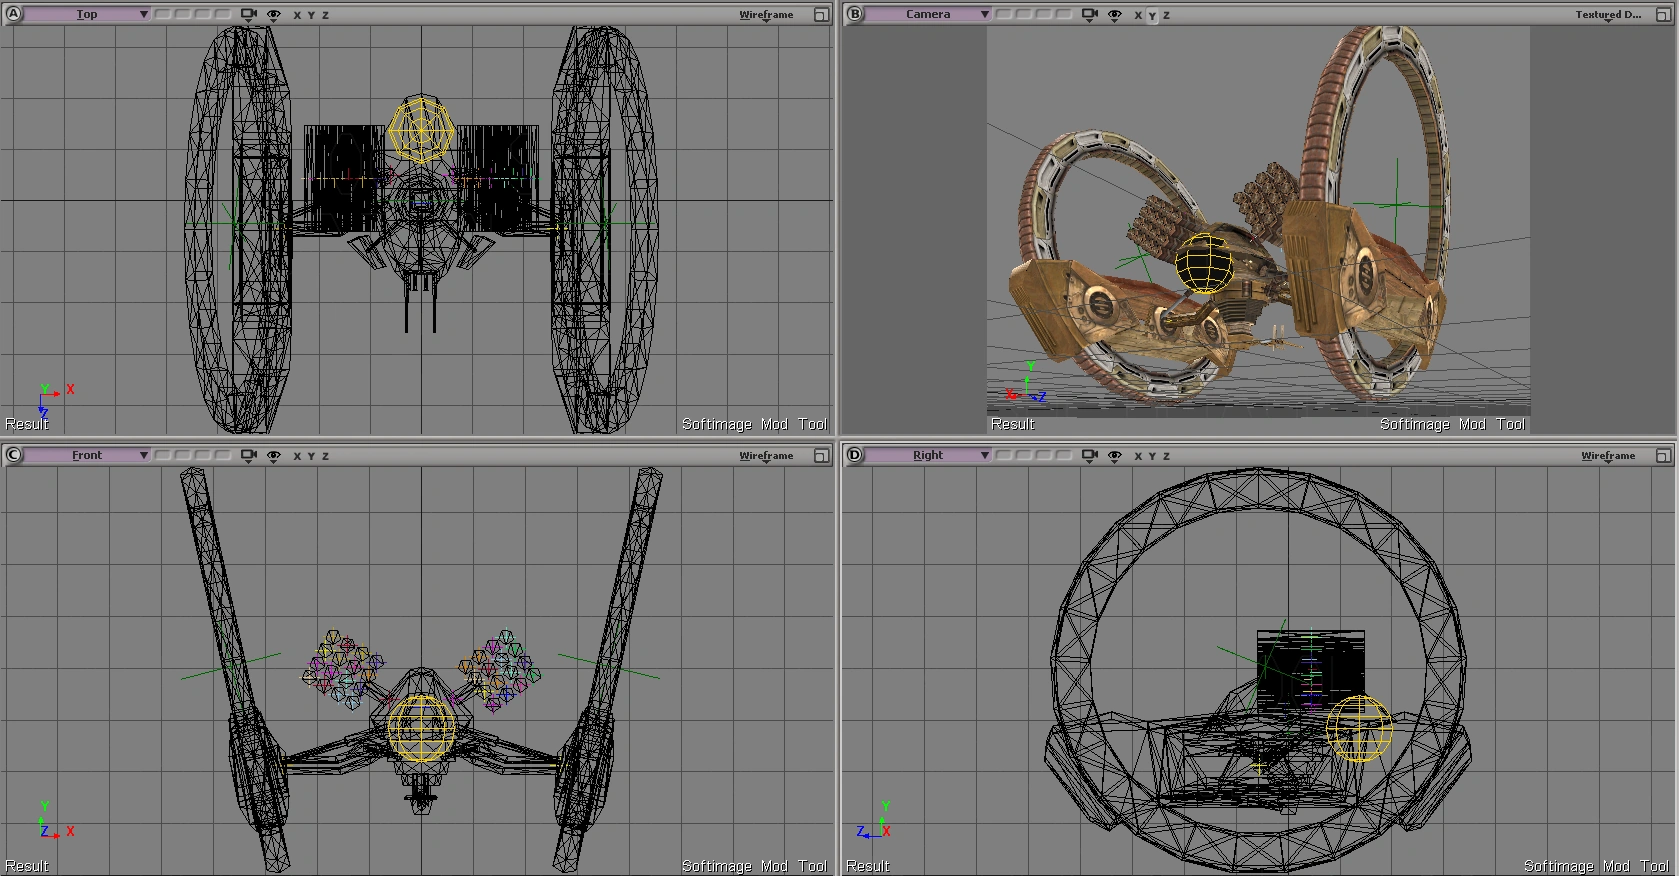Open the camera menu icon in Front viewport

point(249,456)
